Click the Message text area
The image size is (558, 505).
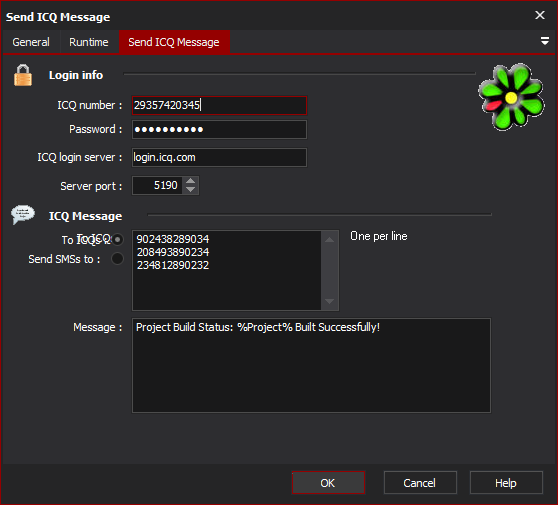tap(311, 365)
